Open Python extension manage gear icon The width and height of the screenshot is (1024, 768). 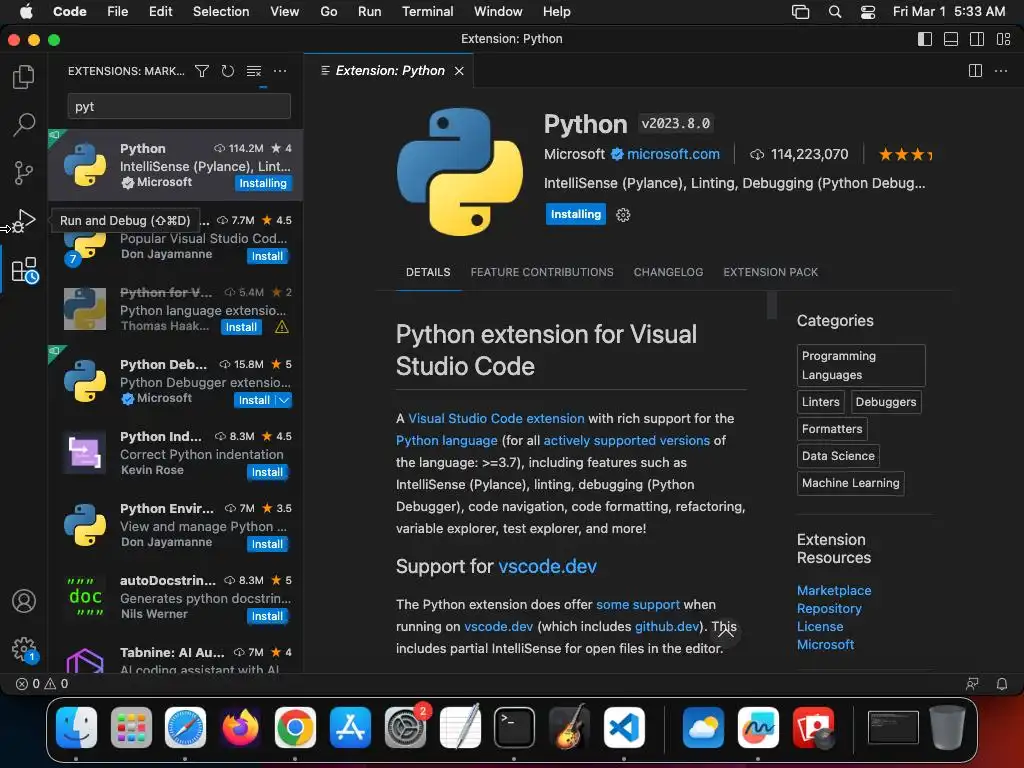click(623, 215)
